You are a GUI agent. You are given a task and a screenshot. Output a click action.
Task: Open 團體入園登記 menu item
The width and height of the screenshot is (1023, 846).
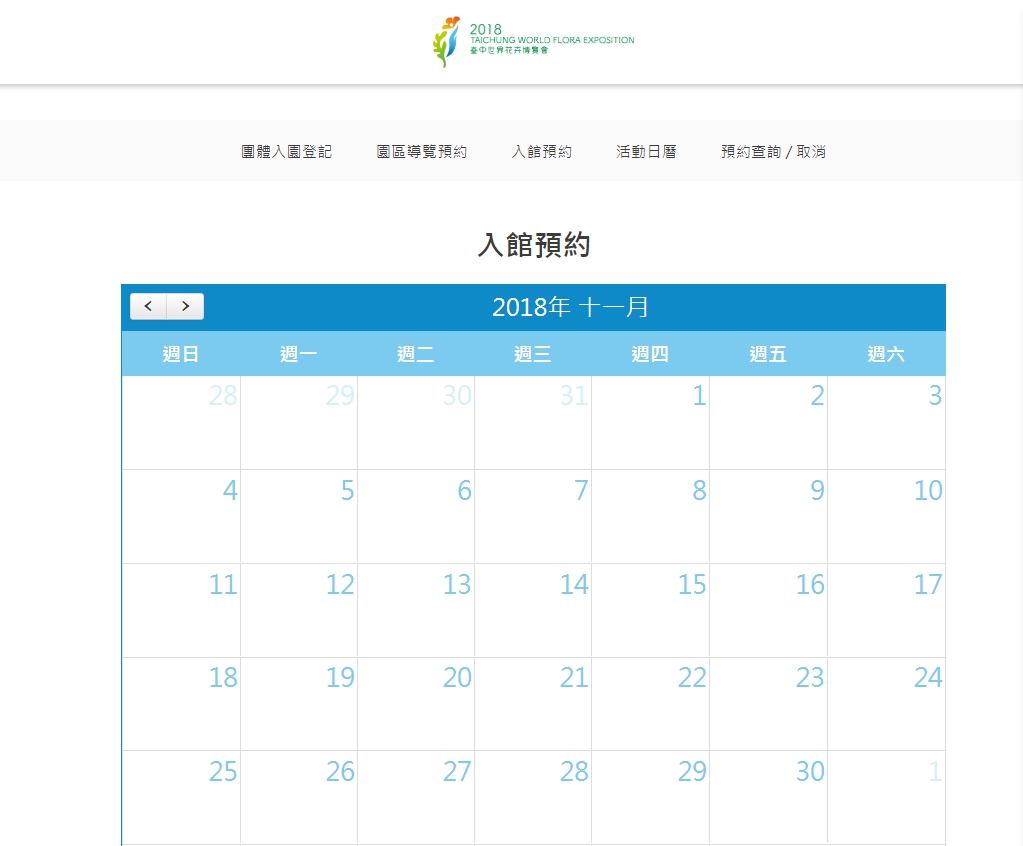(x=286, y=152)
